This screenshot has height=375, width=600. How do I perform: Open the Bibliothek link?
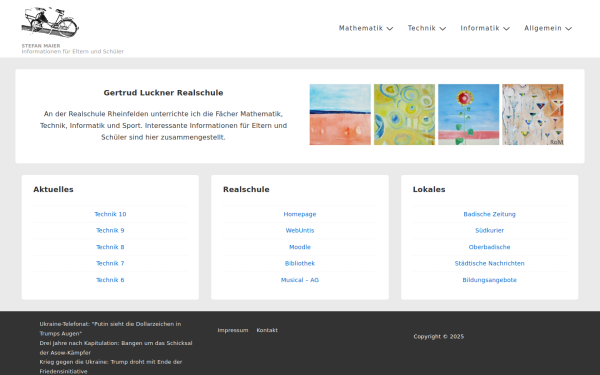point(300,263)
